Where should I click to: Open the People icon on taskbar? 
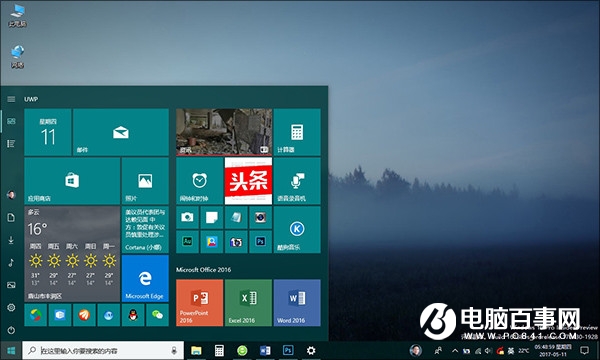[439, 350]
